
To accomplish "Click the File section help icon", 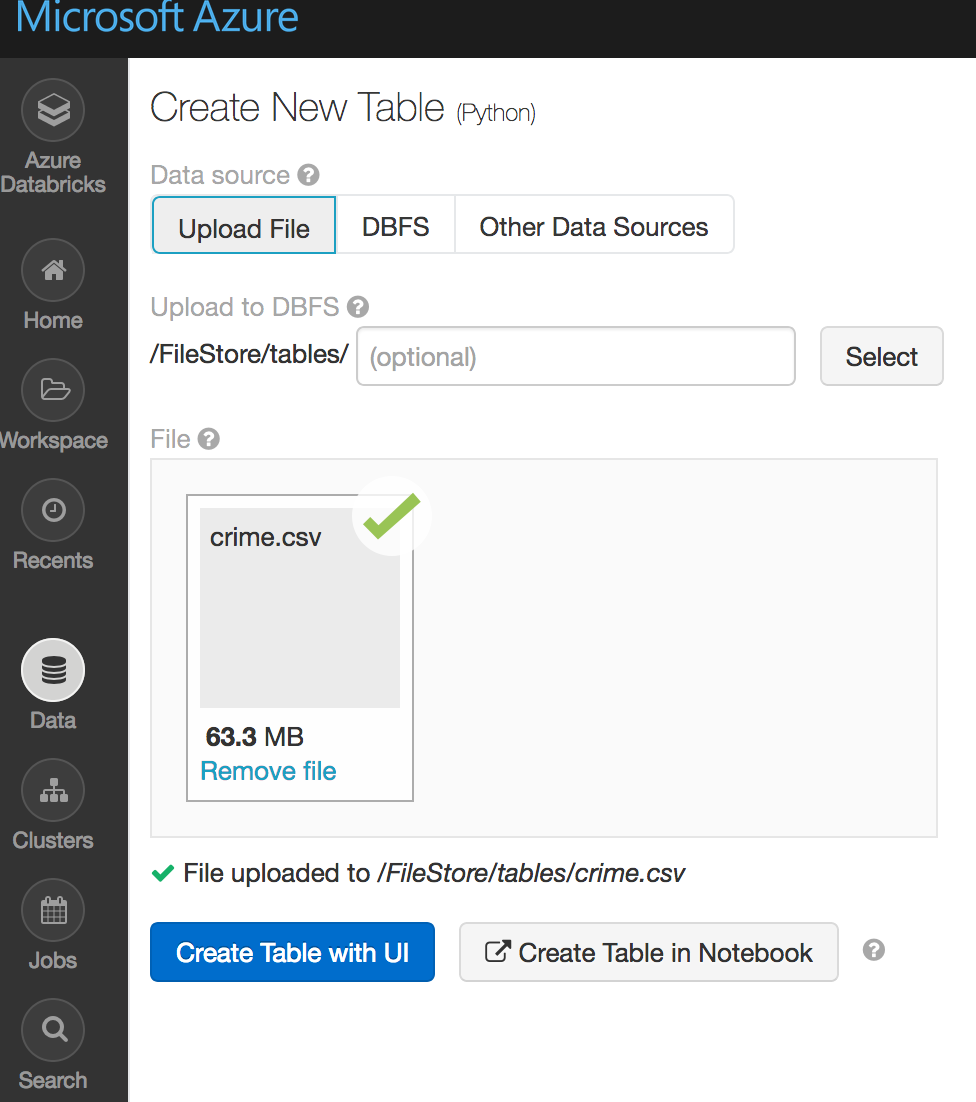I will (x=210, y=438).
